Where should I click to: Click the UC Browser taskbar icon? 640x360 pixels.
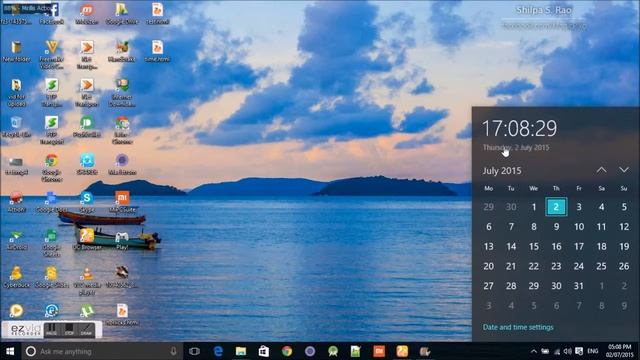click(x=402, y=351)
